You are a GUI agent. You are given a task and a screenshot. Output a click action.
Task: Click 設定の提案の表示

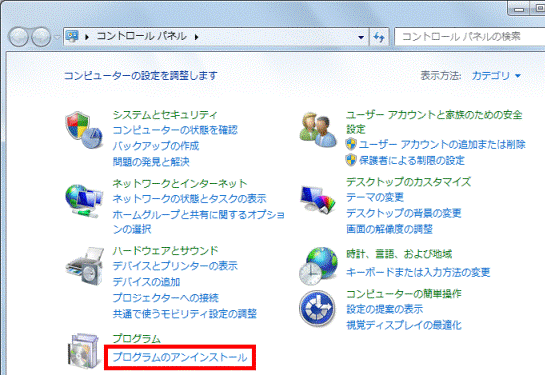(384, 309)
